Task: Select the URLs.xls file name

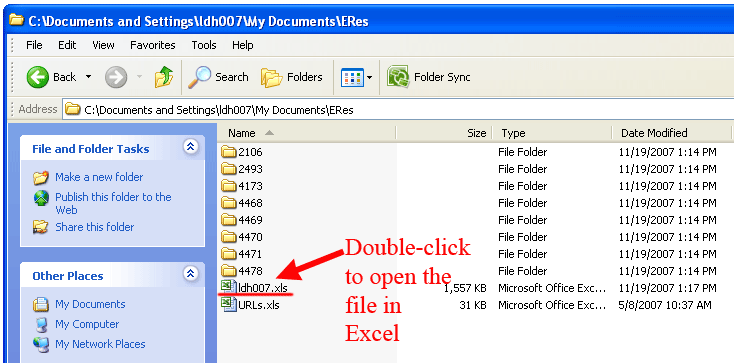Action: click(259, 305)
